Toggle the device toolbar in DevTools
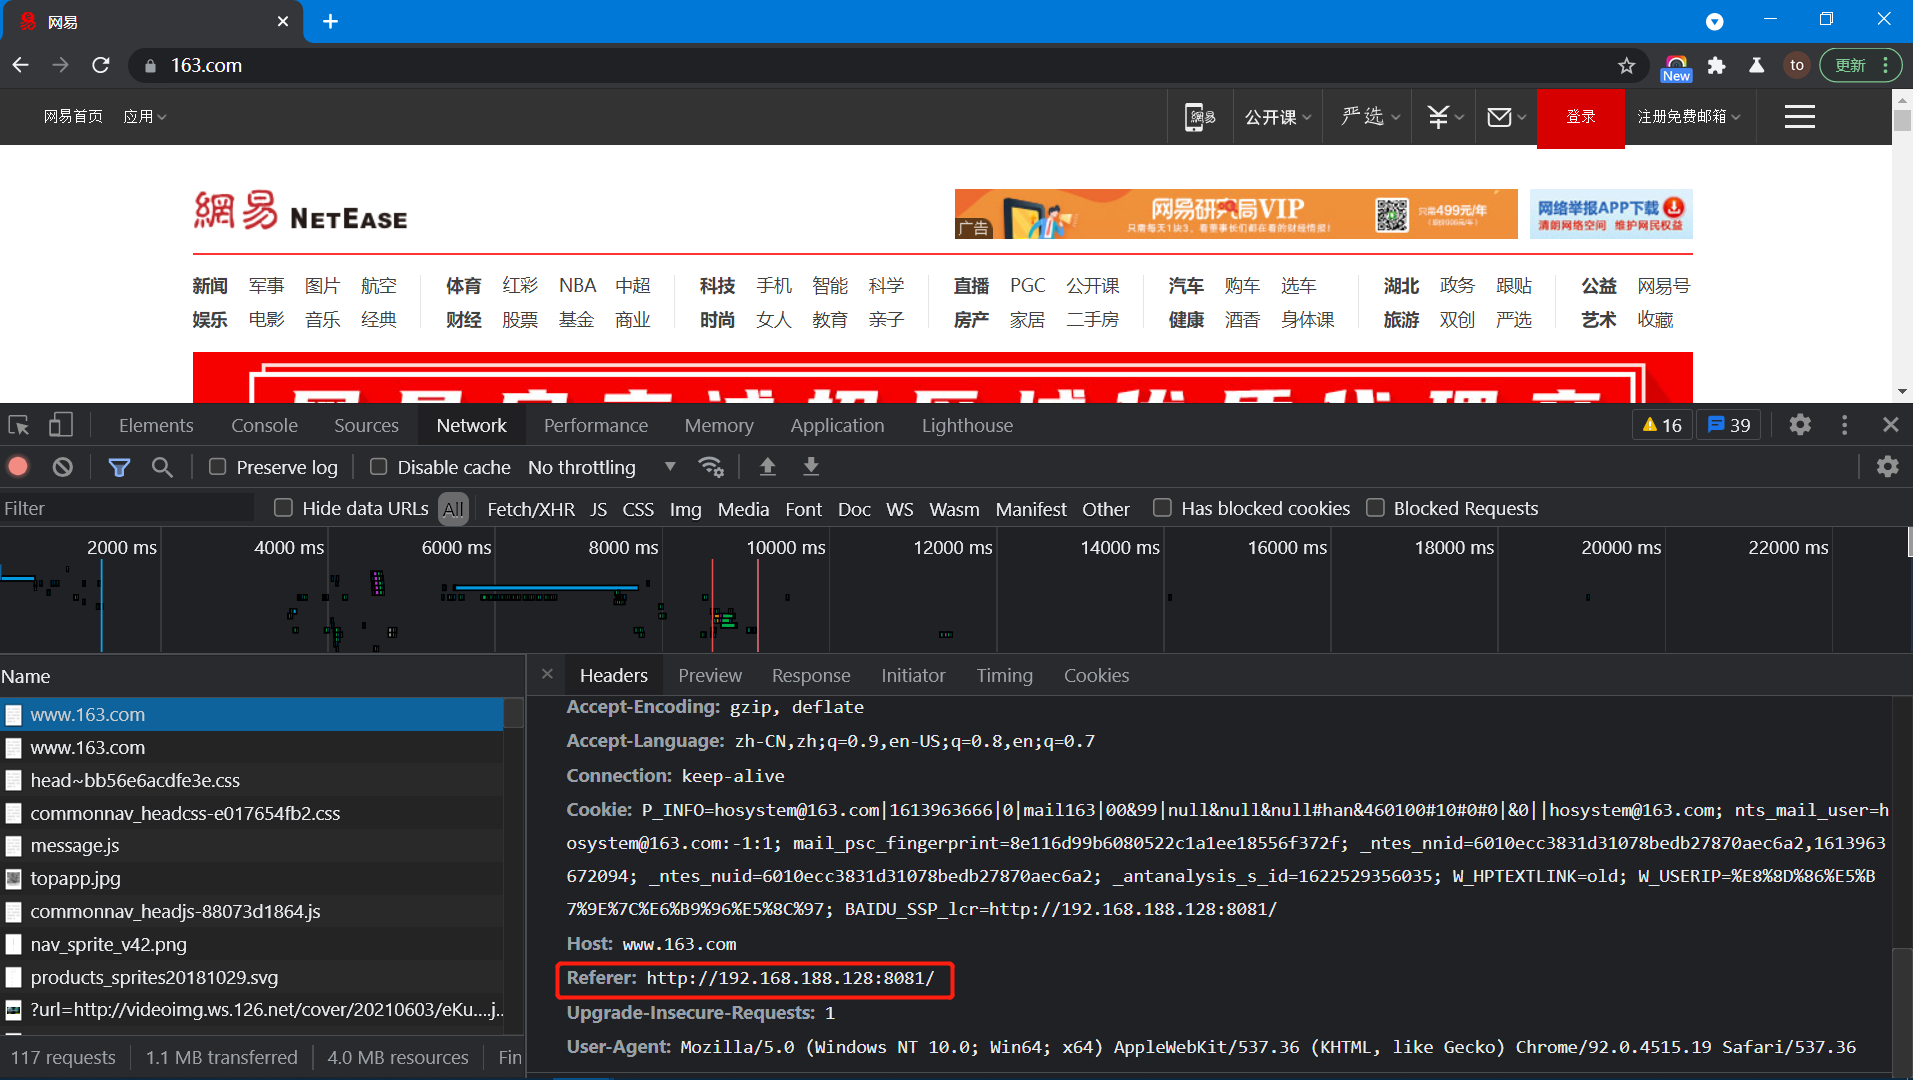The image size is (1913, 1080). tap(61, 425)
